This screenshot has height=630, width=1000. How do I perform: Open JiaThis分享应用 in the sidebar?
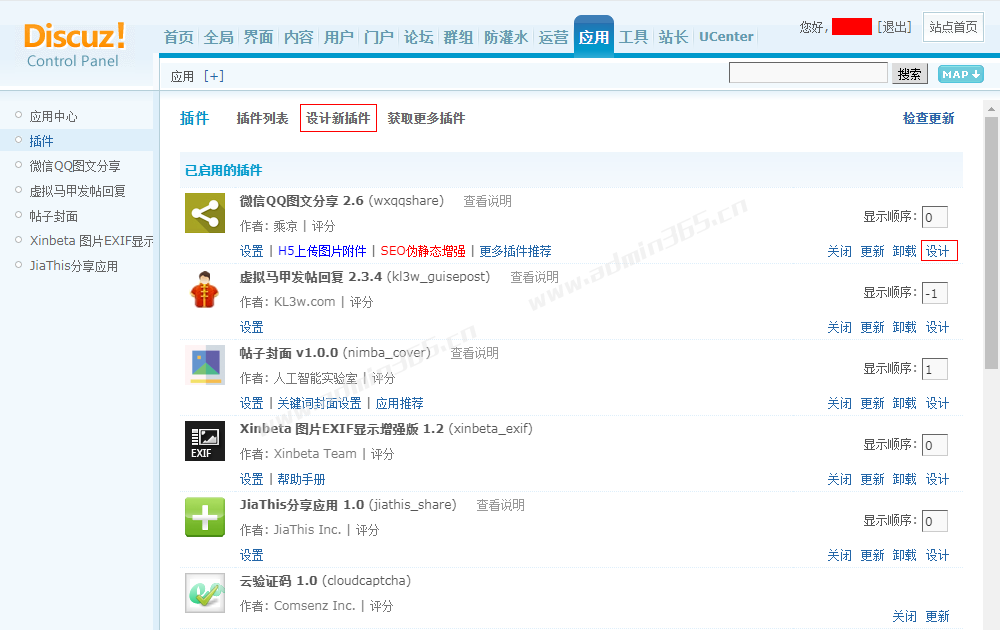click(x=73, y=266)
